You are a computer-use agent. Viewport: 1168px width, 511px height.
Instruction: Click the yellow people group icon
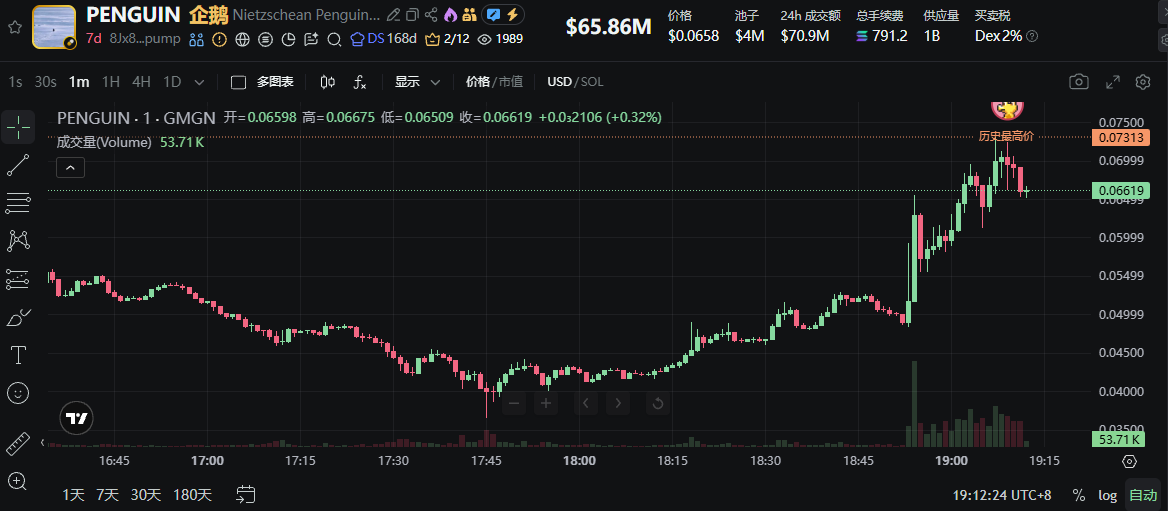coord(469,14)
